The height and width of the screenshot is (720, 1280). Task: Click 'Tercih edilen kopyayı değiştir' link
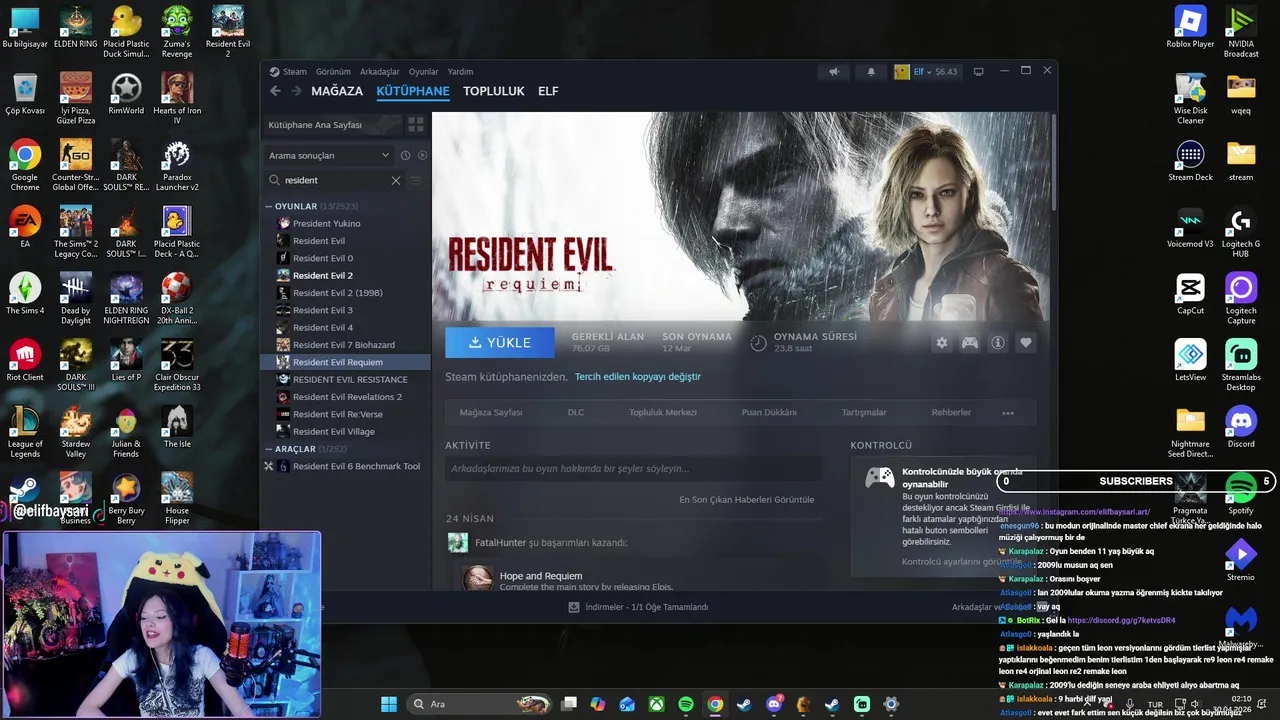tap(638, 377)
